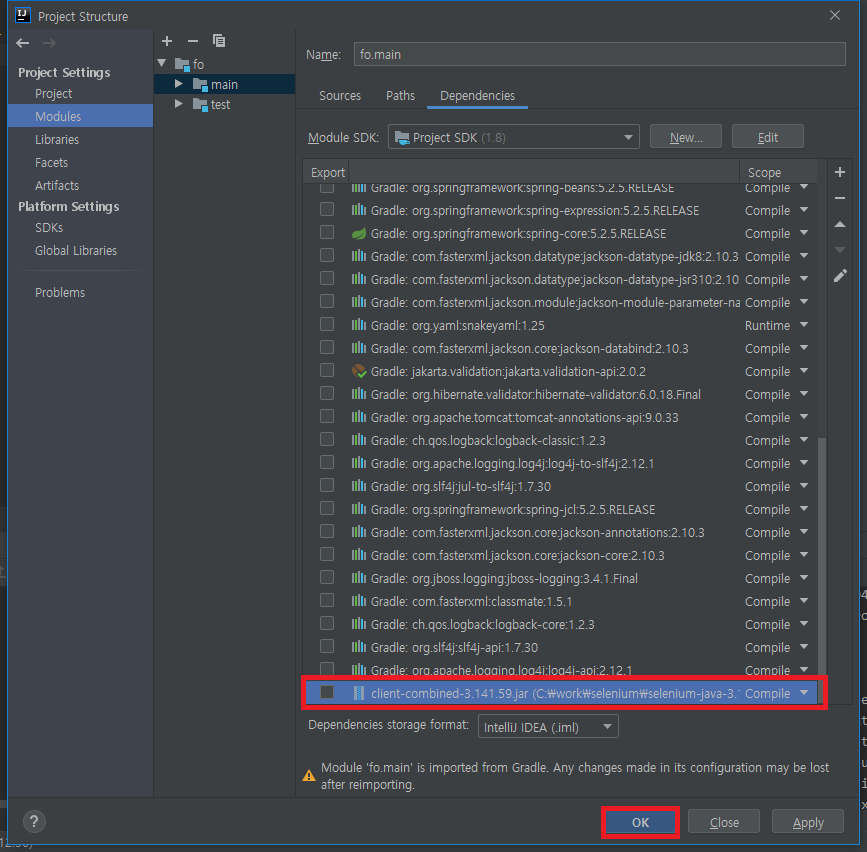
Task: Expand the main module tree node
Action: 179,84
